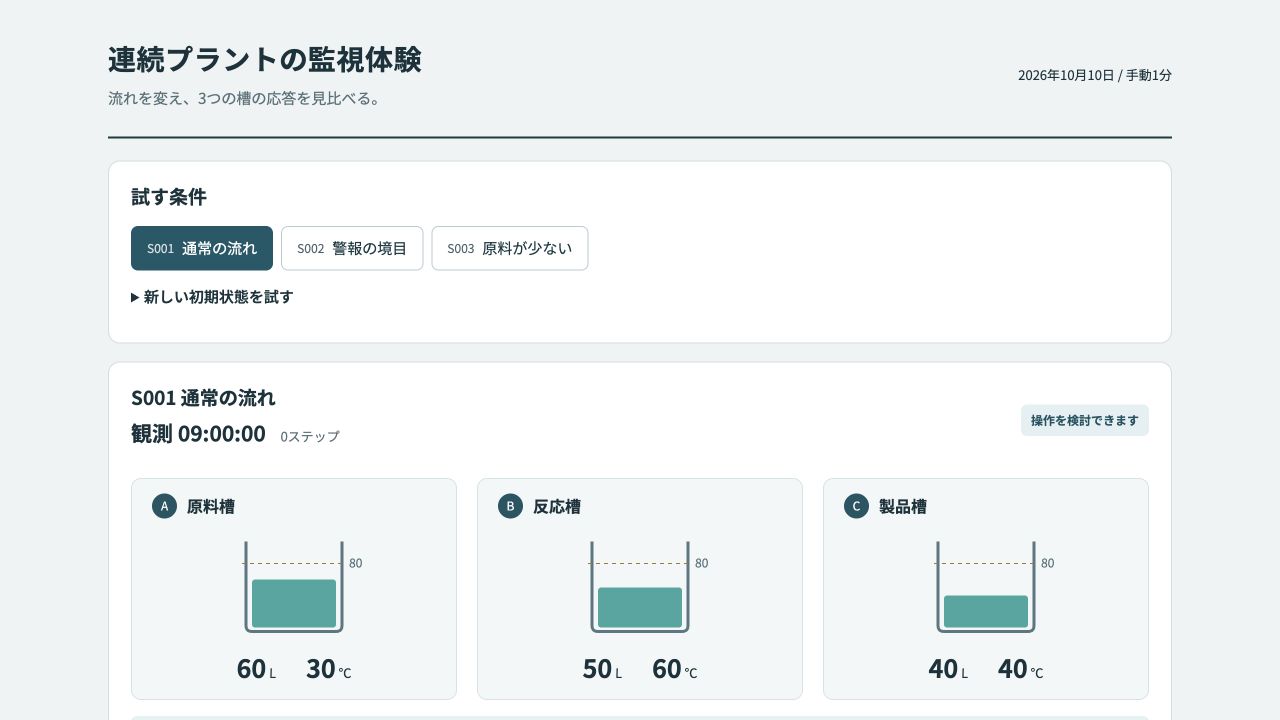Click the 40 L volume of 製品槽
Viewport: 1280px width, 720px height.
948,669
